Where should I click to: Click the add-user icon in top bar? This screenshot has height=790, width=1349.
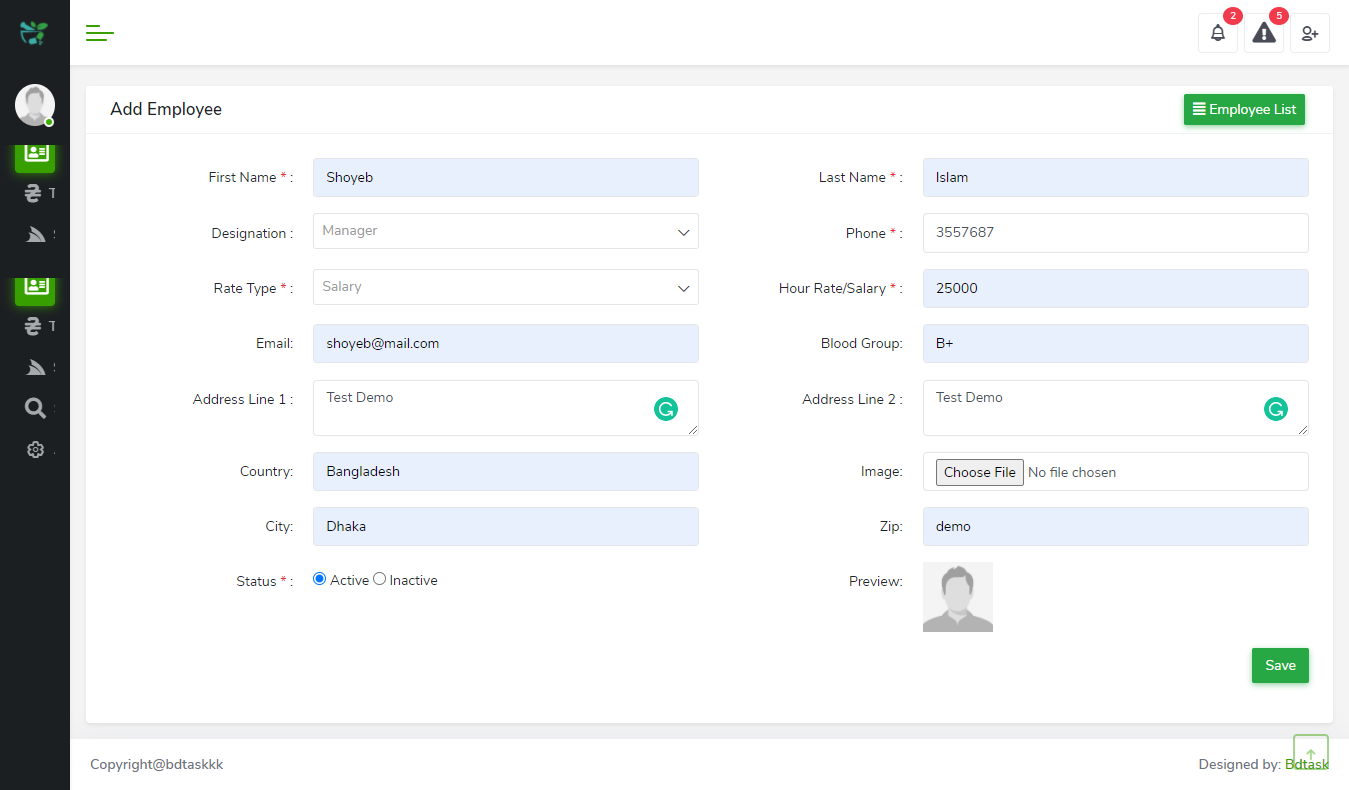(x=1309, y=33)
